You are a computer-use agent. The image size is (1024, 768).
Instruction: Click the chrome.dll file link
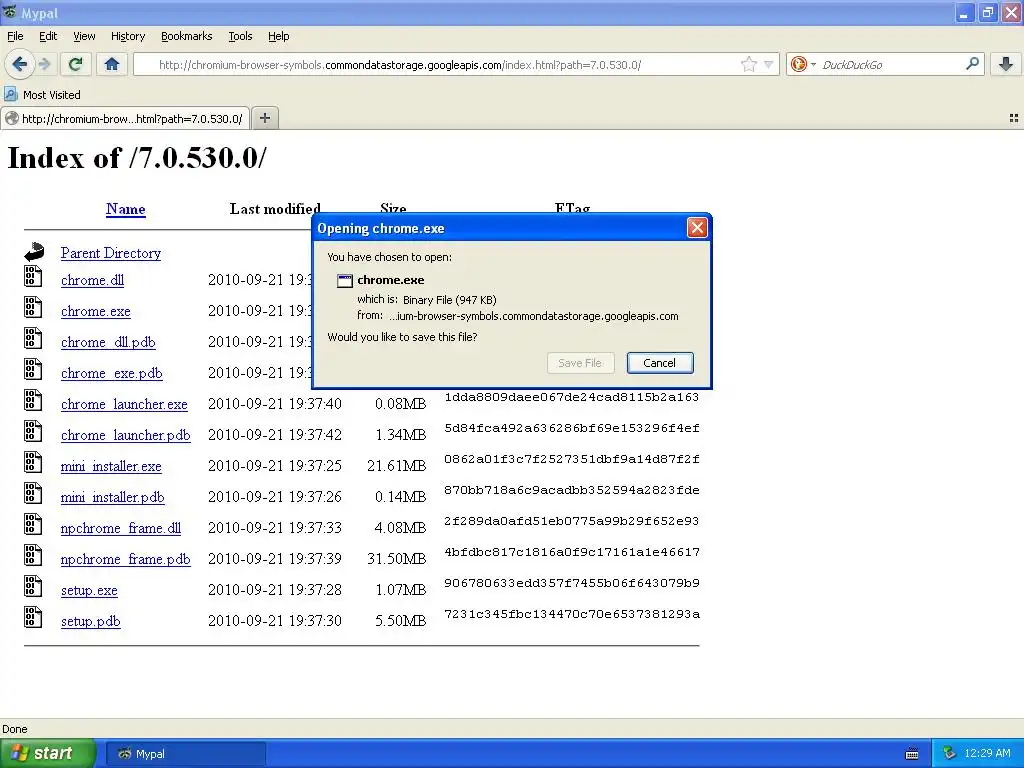pyautogui.click(x=92, y=280)
